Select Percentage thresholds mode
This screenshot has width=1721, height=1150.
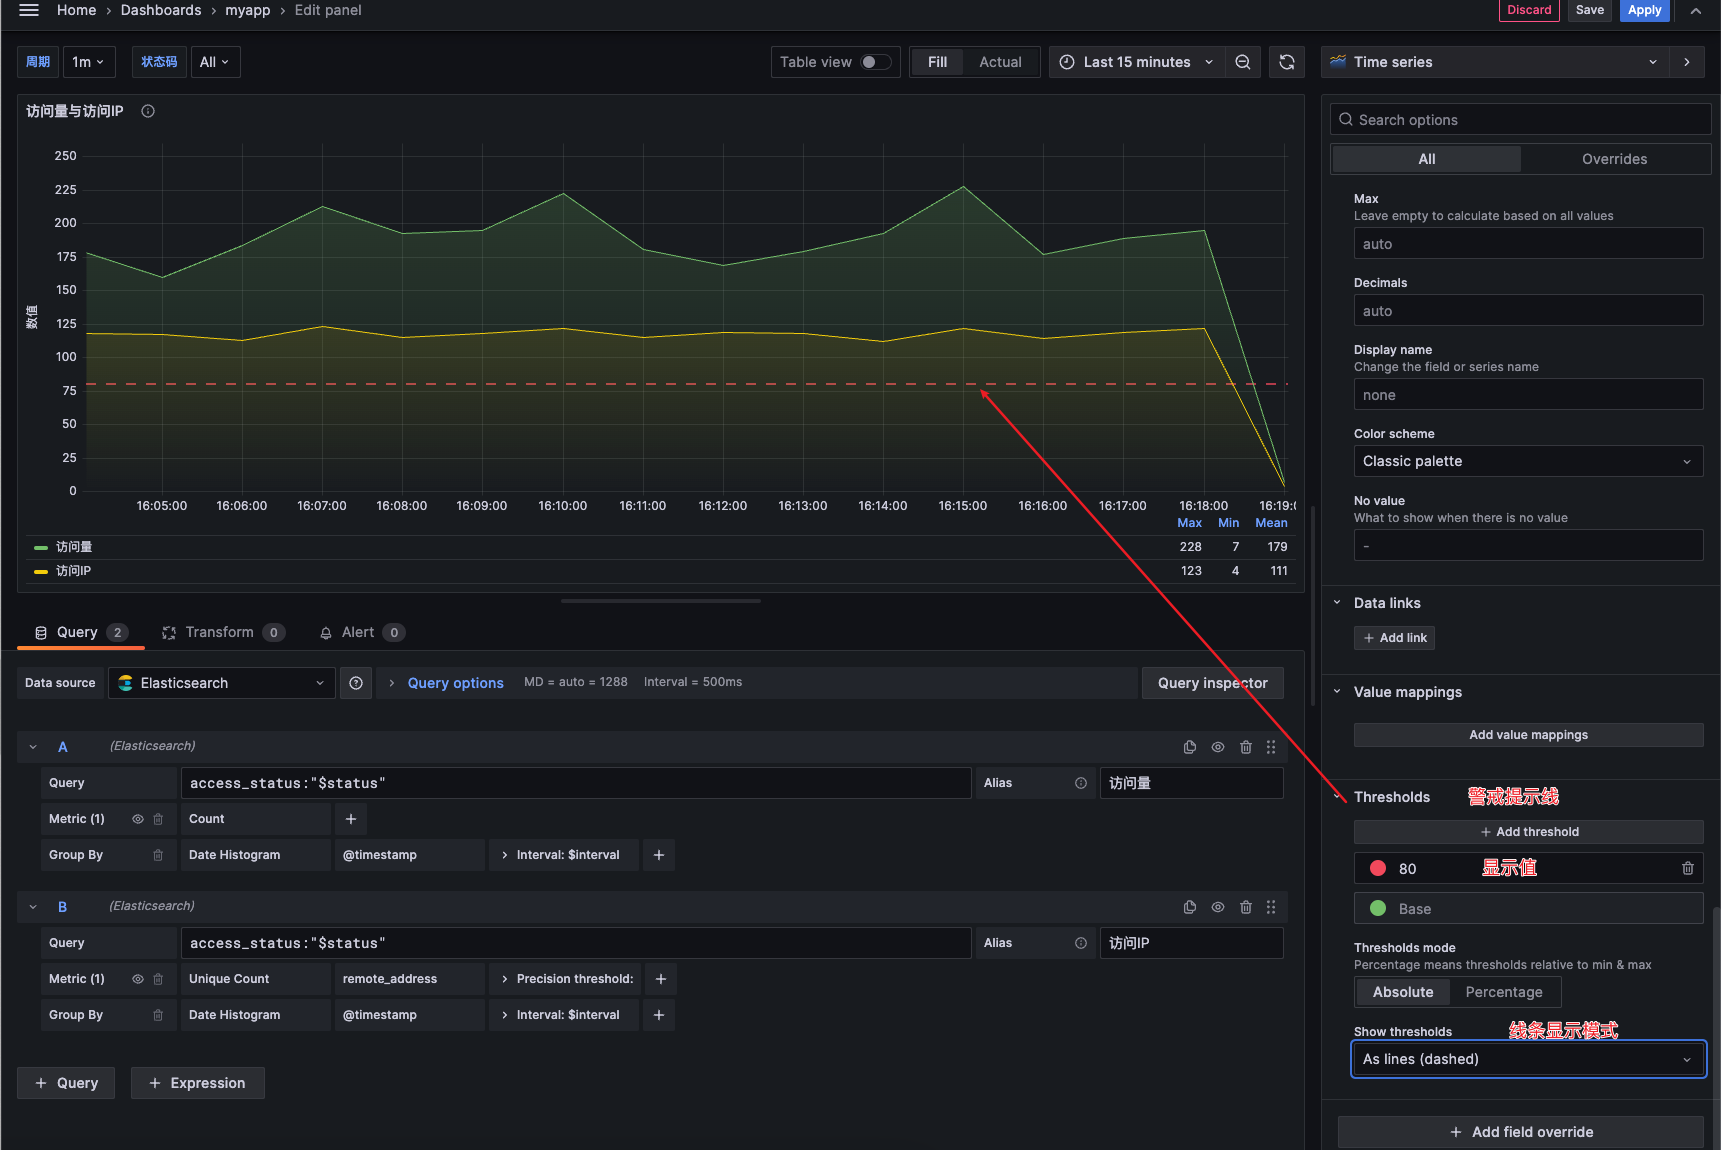point(1503,992)
